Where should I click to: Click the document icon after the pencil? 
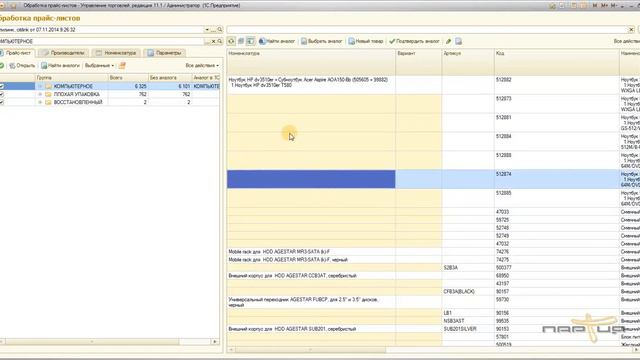(458, 41)
